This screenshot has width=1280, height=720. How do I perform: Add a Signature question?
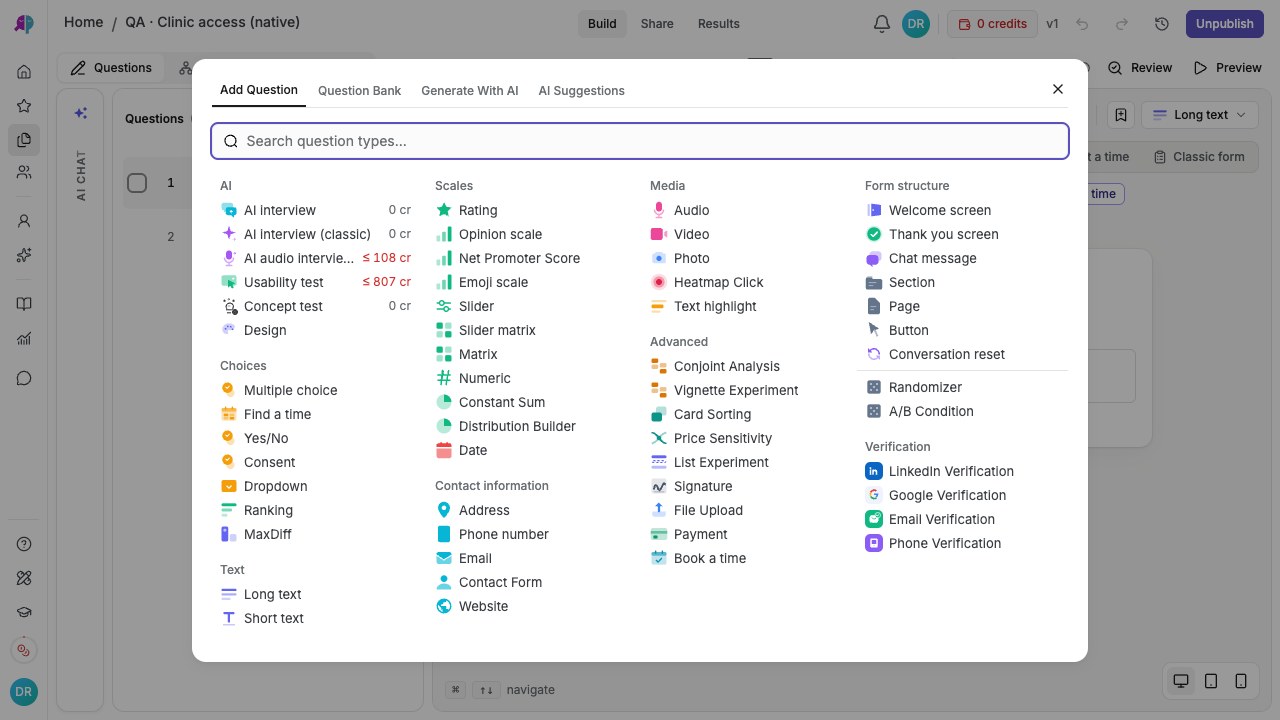coord(745,486)
